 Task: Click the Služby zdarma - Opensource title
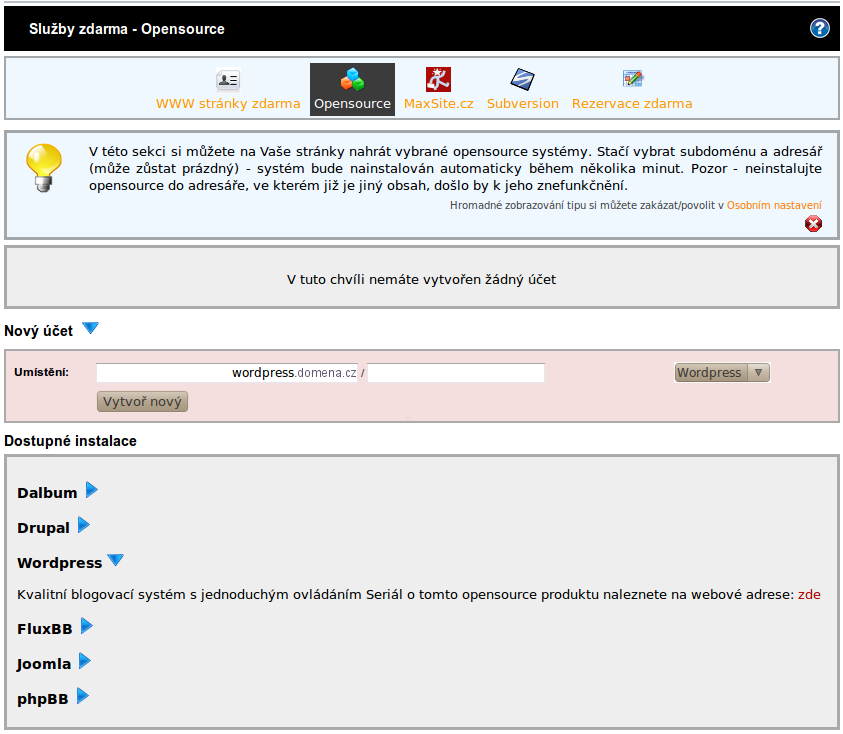[127, 29]
